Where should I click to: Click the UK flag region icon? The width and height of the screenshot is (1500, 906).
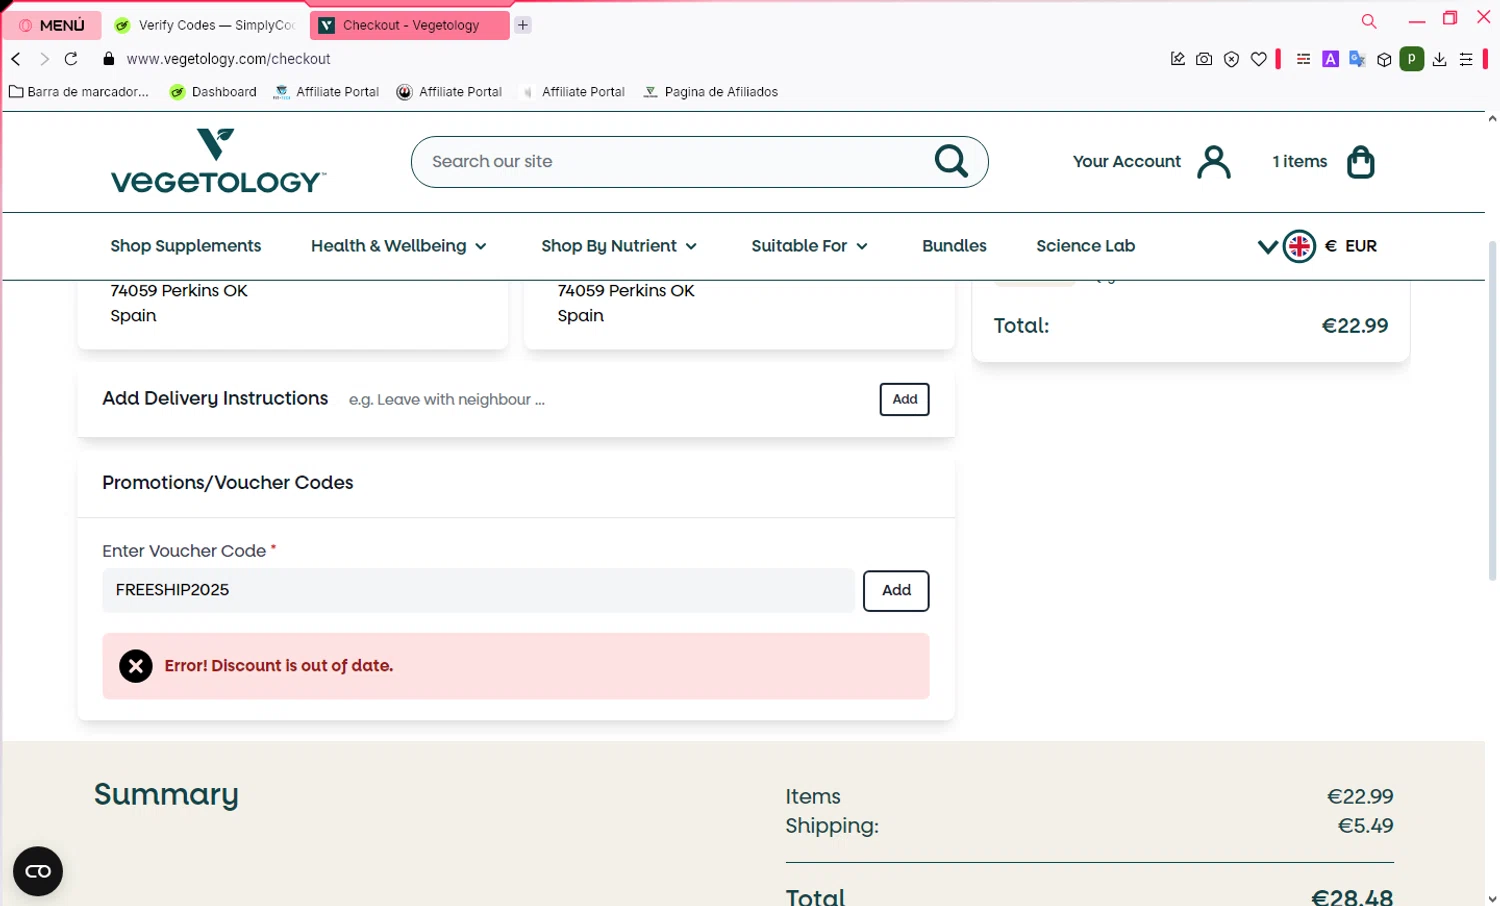point(1299,246)
